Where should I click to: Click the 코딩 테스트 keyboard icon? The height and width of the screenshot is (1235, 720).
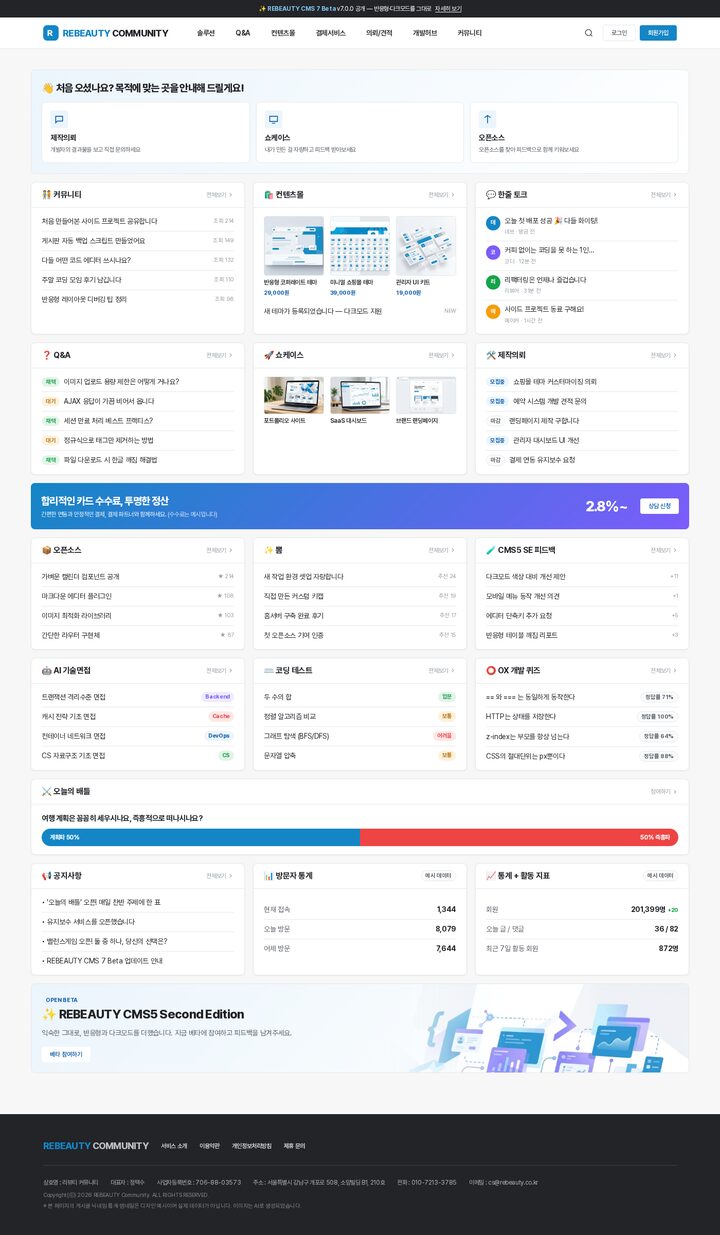268,670
